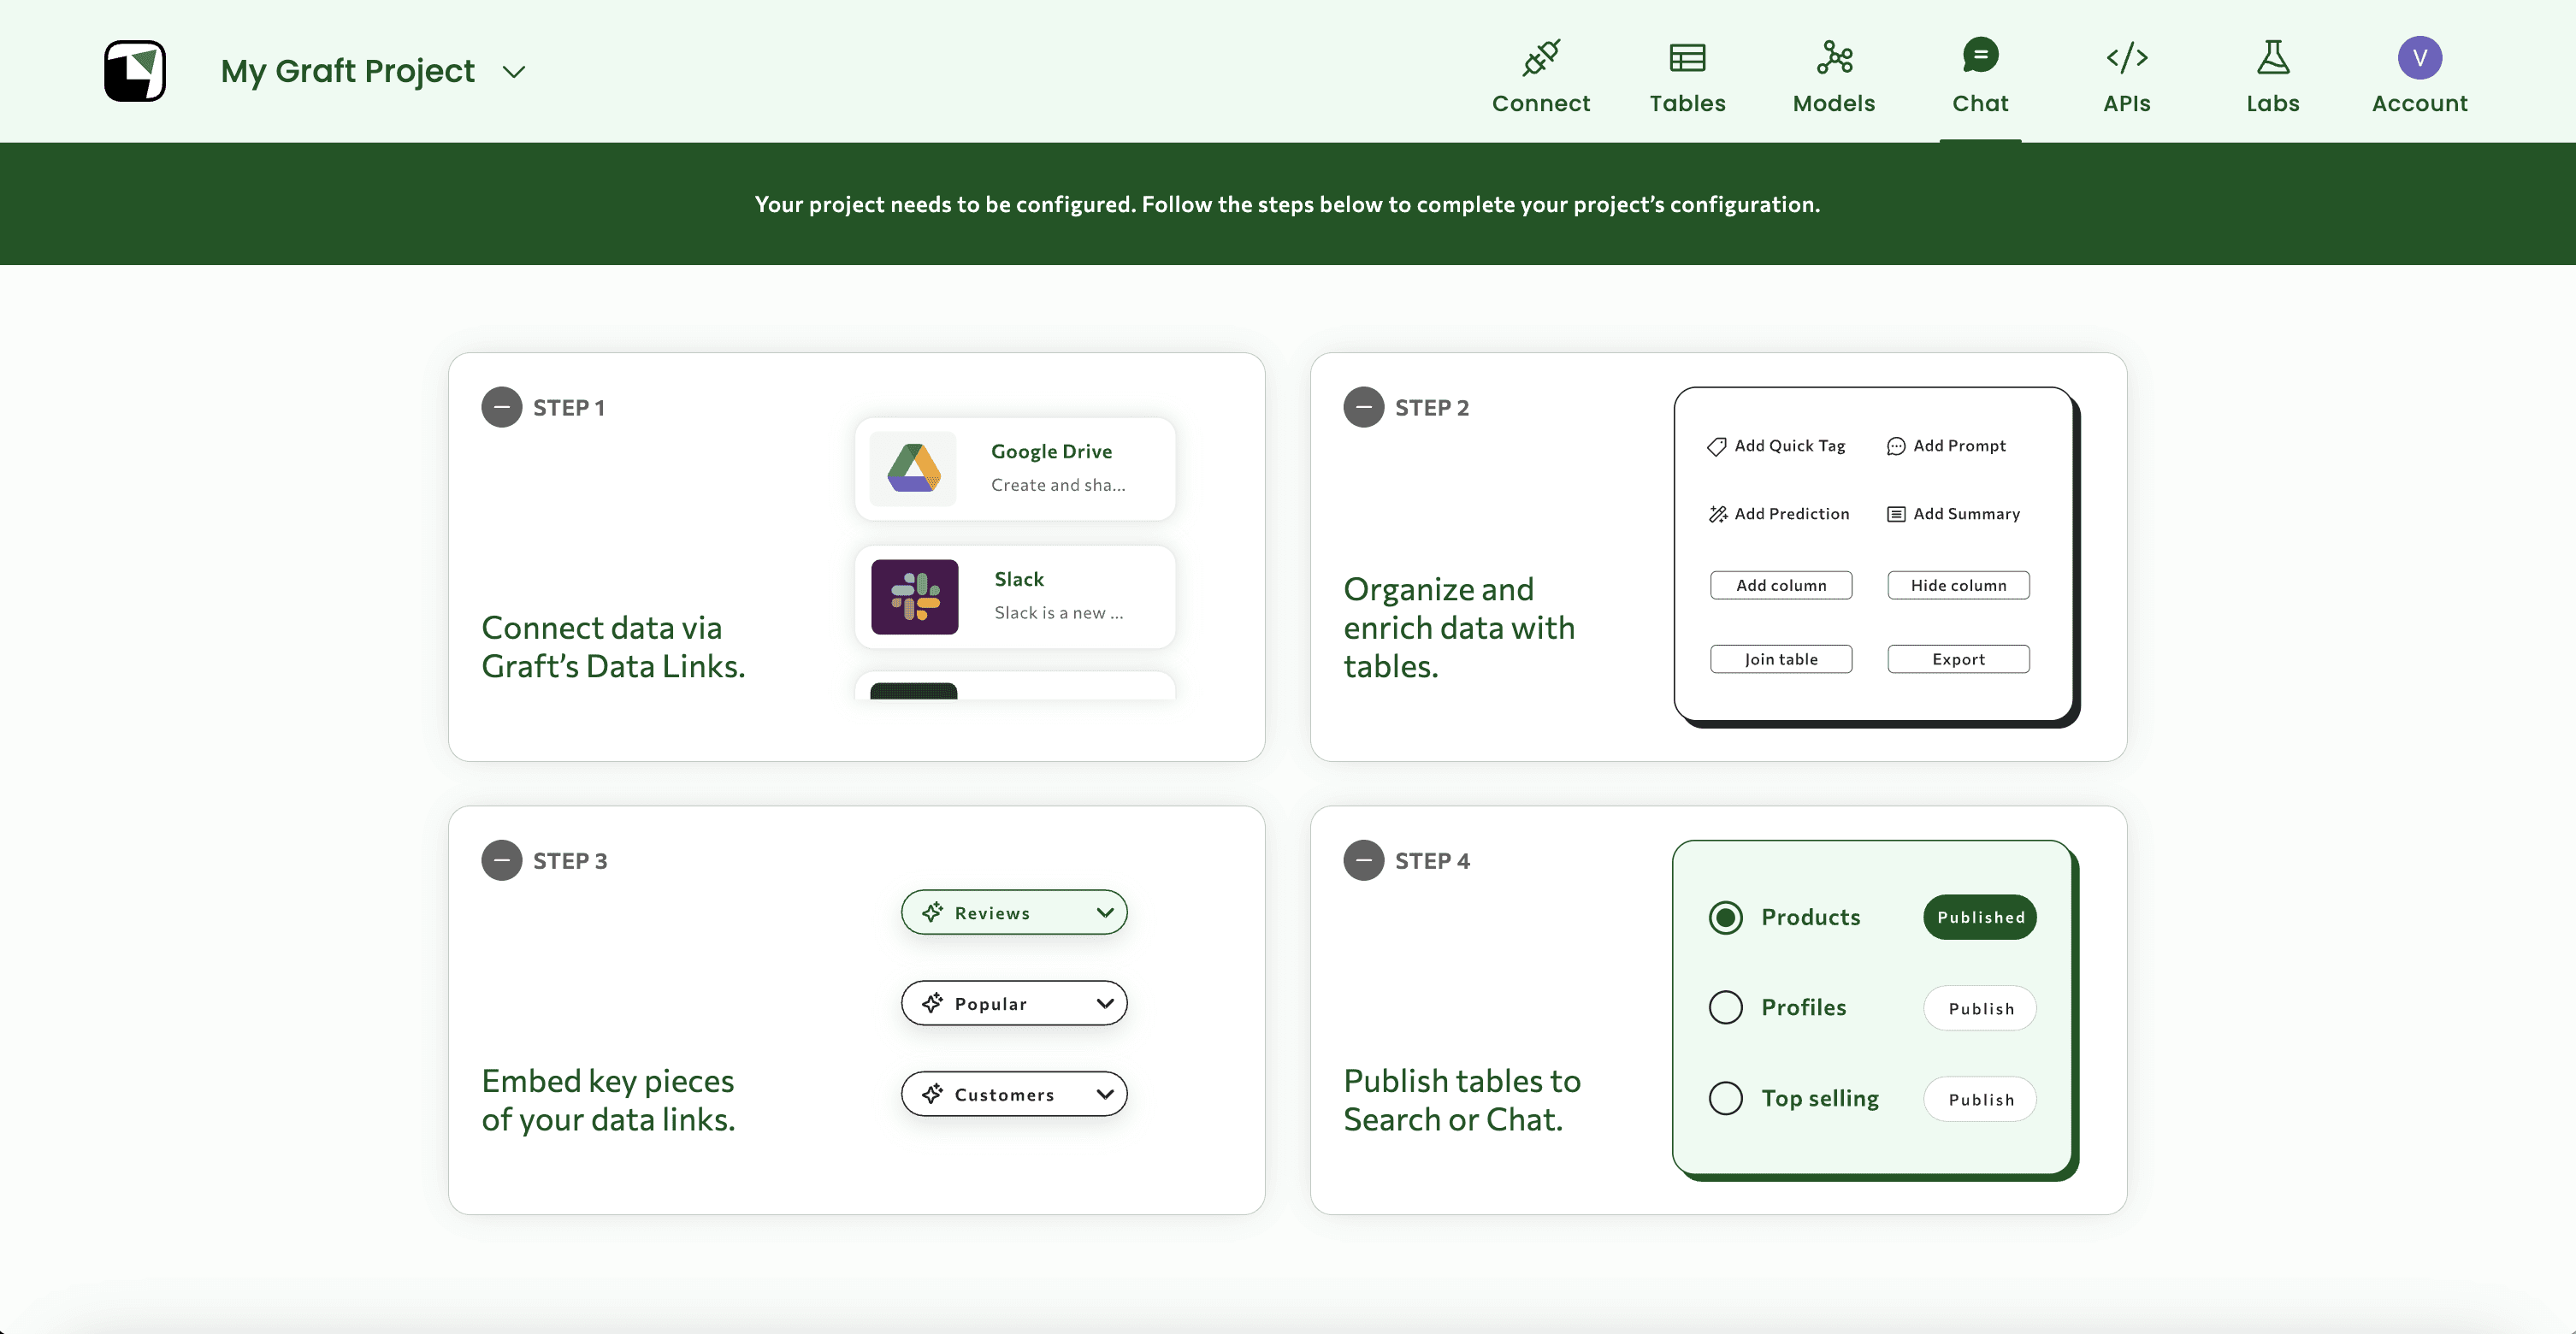
Task: Select the Top selling radio button
Action: coord(1725,1098)
